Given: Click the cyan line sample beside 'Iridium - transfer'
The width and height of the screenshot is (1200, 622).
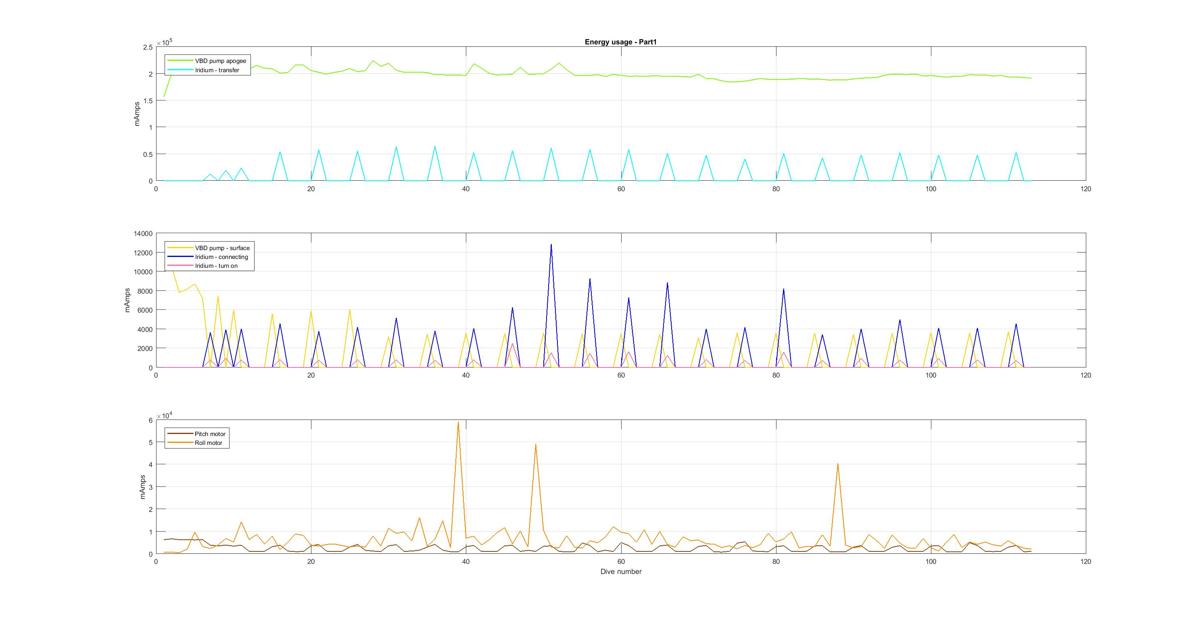Looking at the screenshot, I should (x=179, y=68).
